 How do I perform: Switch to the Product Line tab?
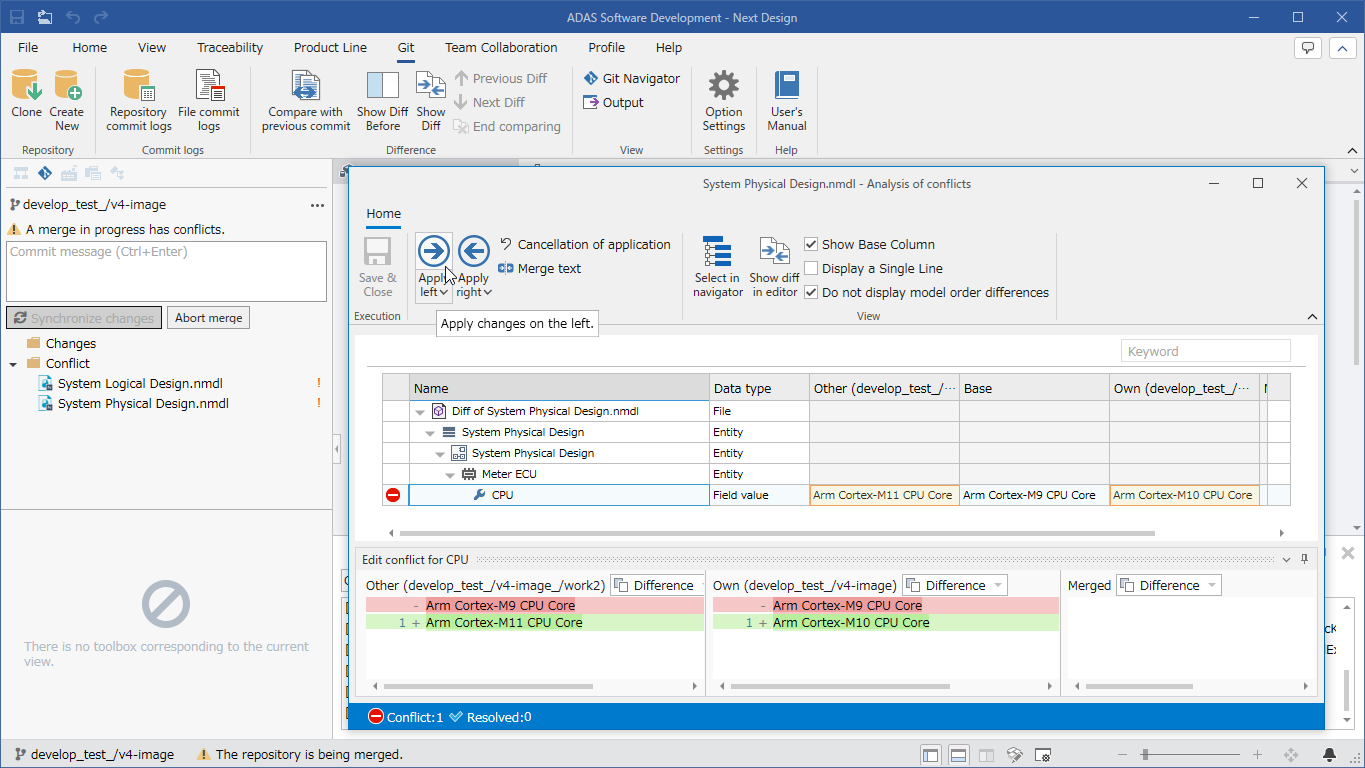[330, 47]
